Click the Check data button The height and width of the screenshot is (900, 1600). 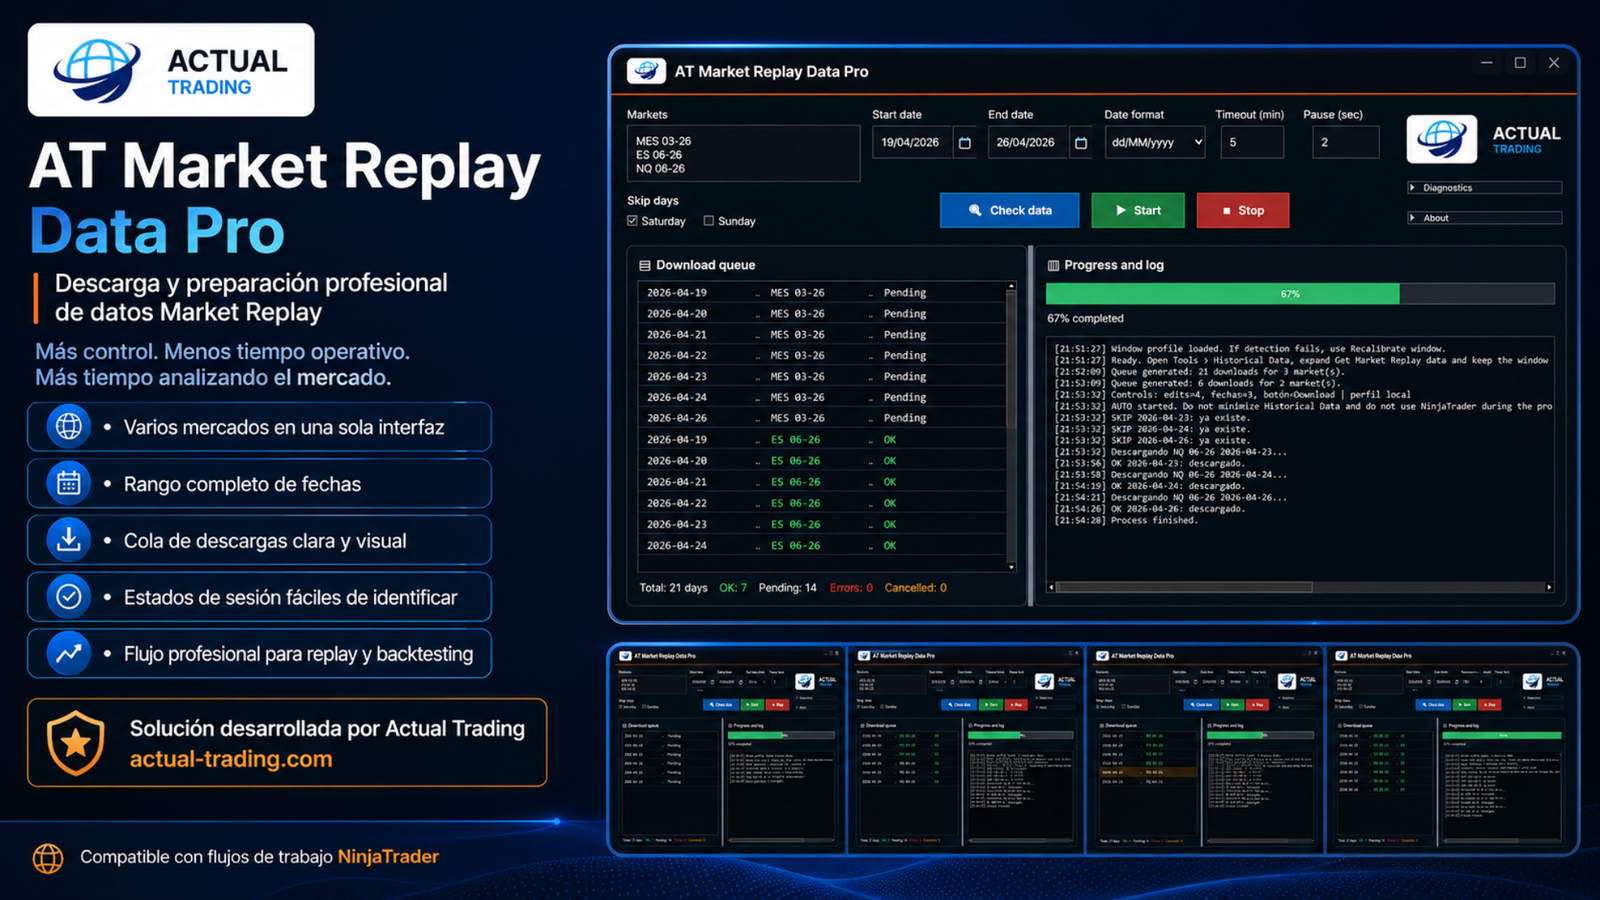1009,210
